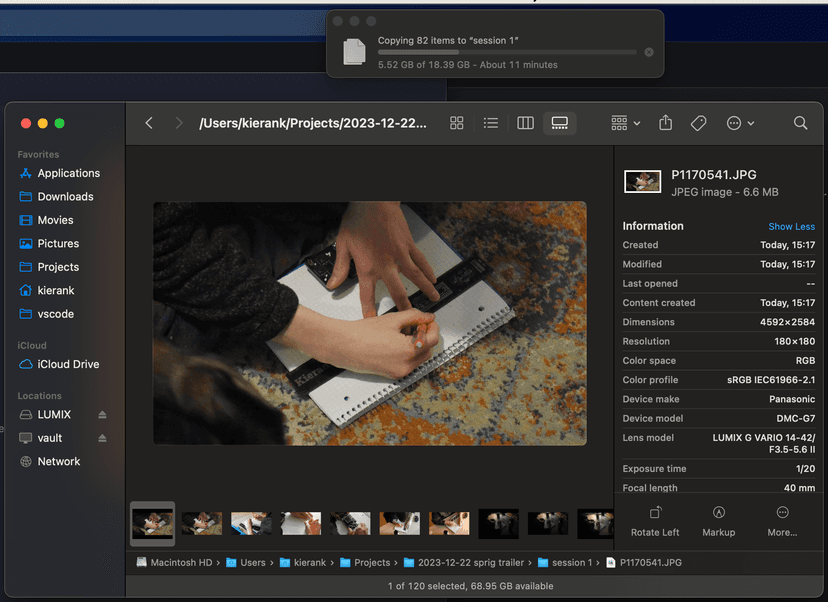Switch to list view
Viewport: 828px width, 602px height.
[x=490, y=123]
